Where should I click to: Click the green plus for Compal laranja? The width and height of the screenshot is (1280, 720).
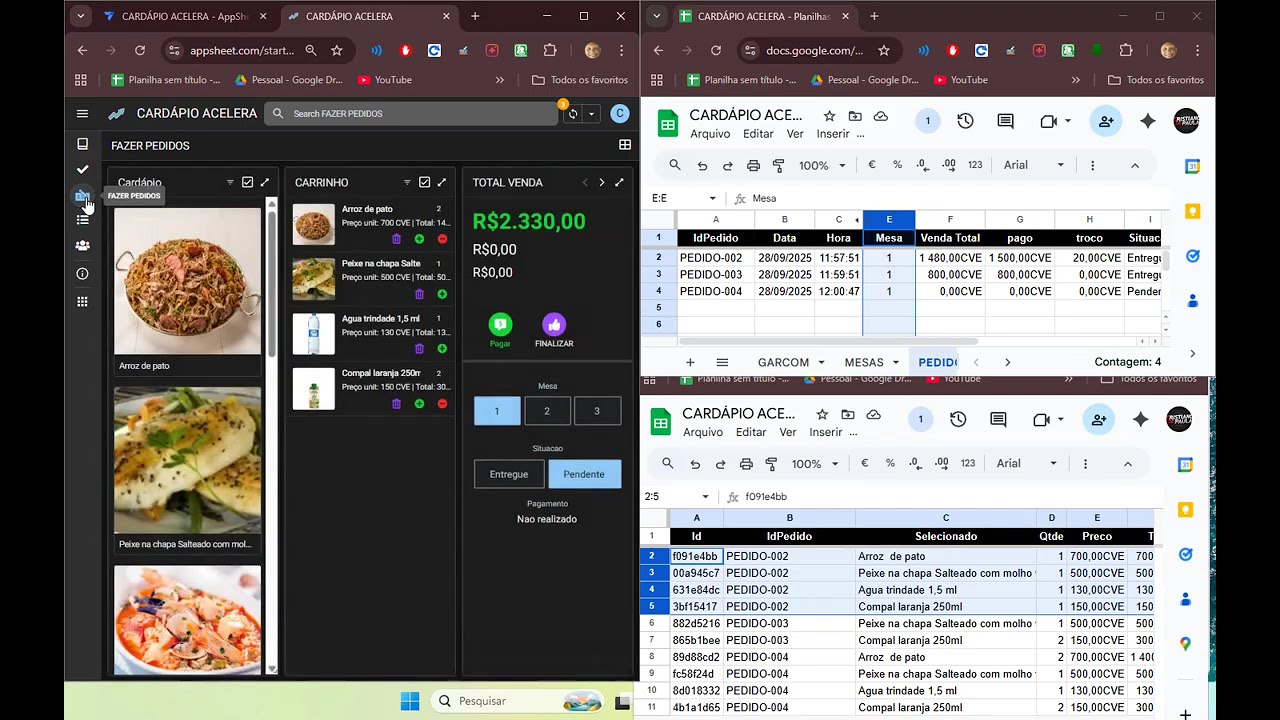(419, 404)
